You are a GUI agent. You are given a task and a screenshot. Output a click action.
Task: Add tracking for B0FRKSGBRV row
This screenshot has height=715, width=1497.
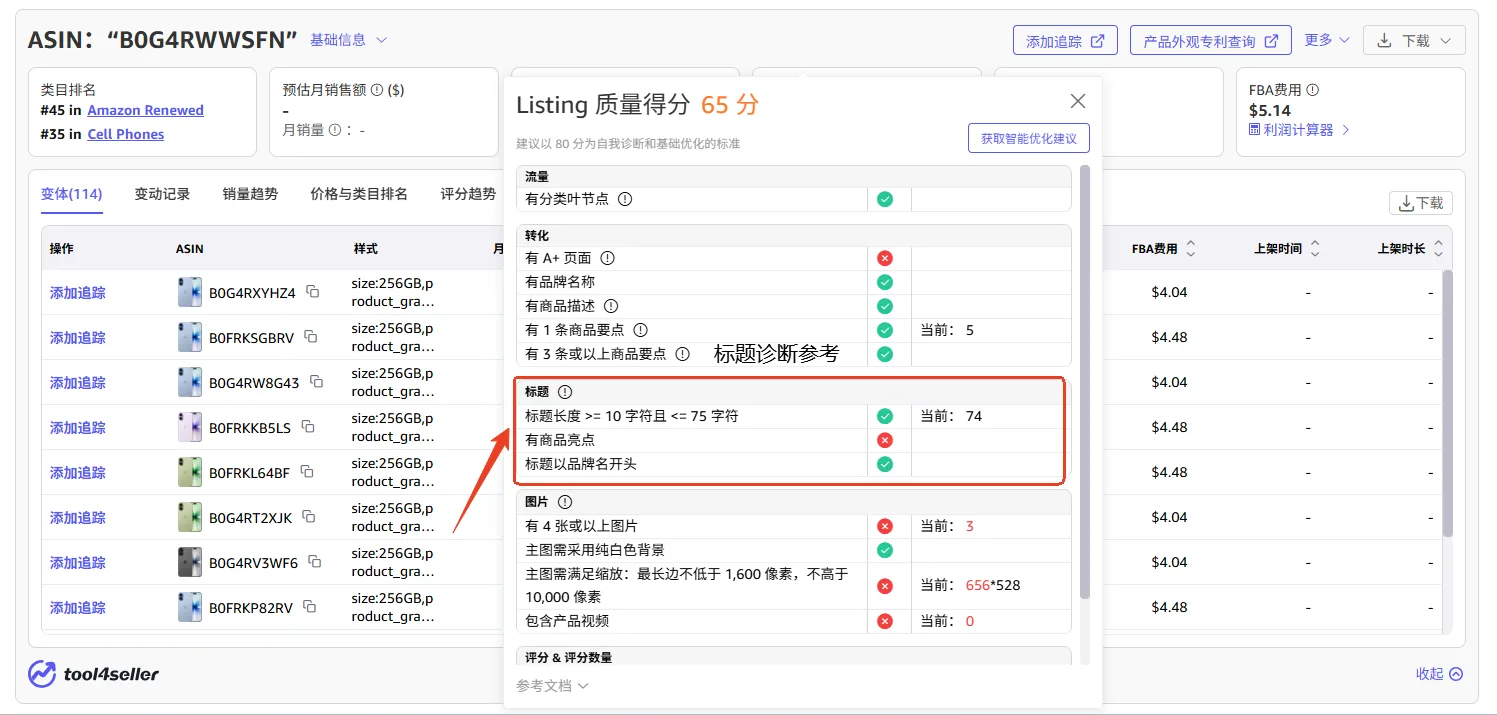click(78, 338)
